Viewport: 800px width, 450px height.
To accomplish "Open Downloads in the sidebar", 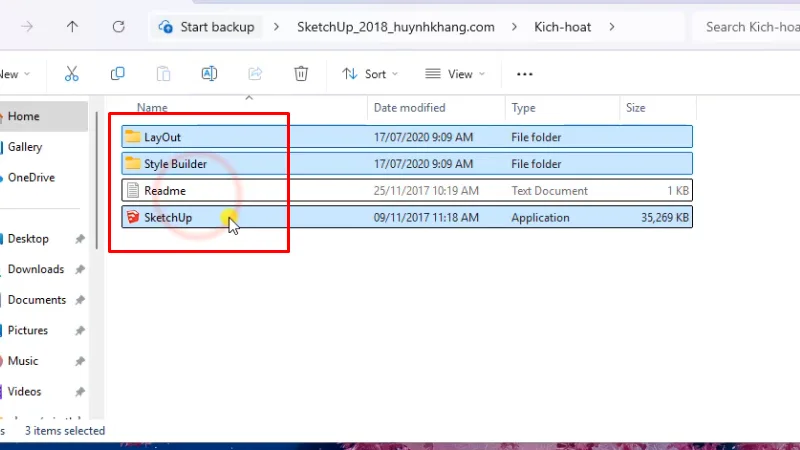I will (35, 269).
